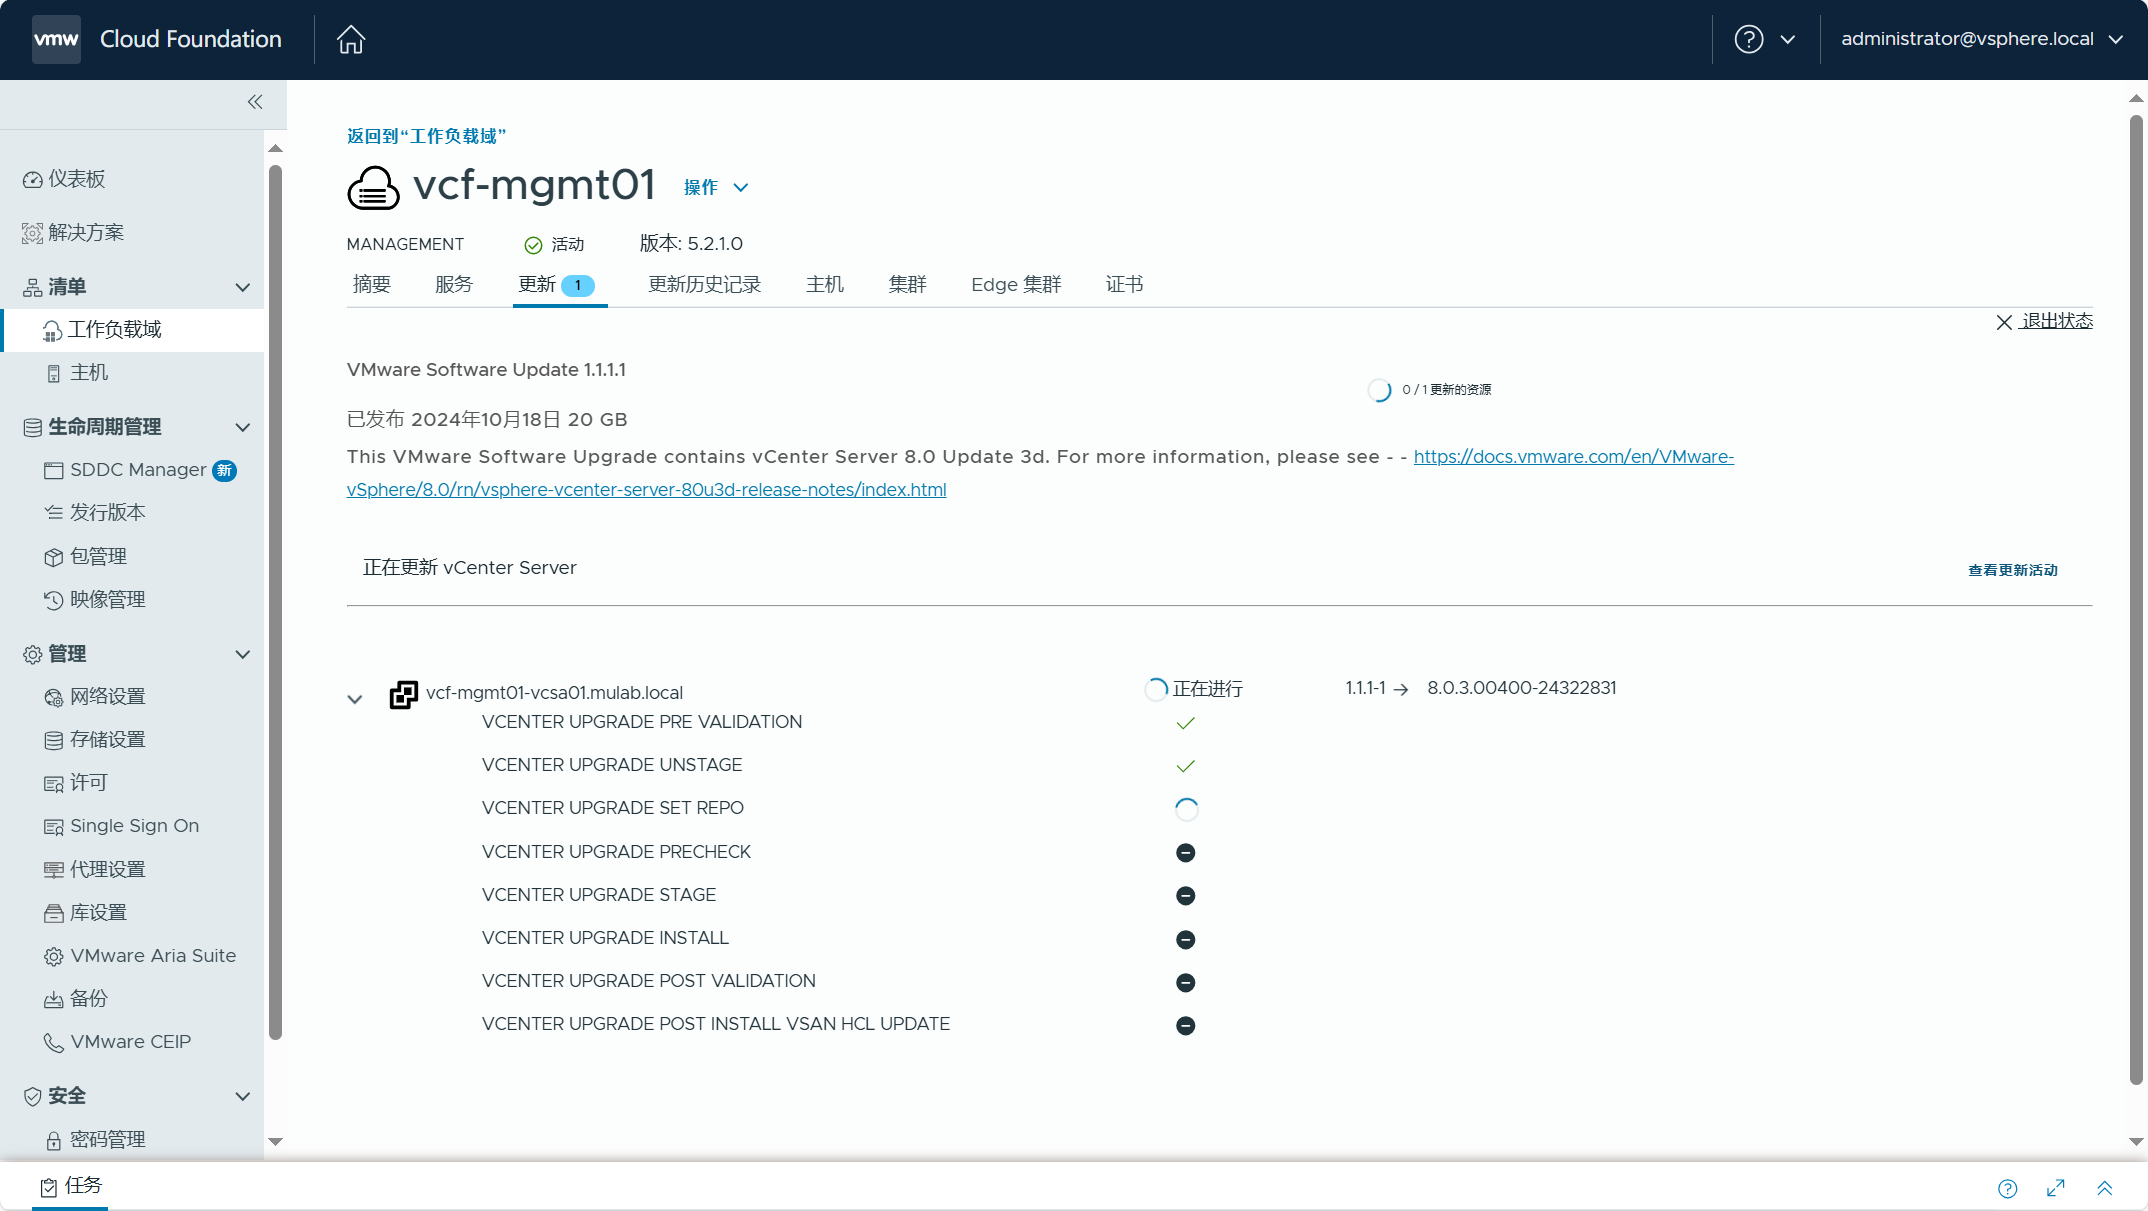The image size is (2148, 1211).
Task: Switch to the 主机 tab
Action: click(825, 285)
